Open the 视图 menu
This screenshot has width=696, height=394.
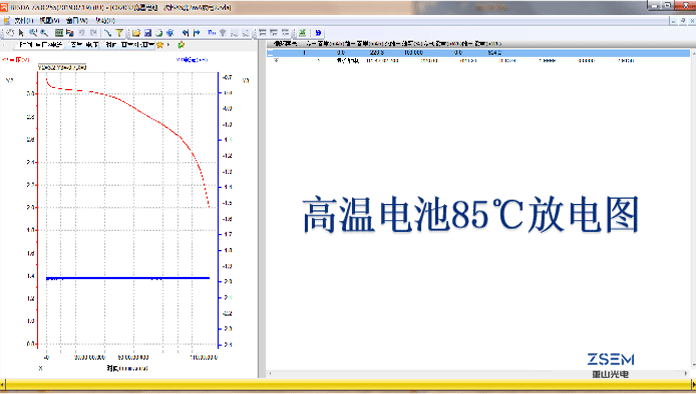[49, 20]
